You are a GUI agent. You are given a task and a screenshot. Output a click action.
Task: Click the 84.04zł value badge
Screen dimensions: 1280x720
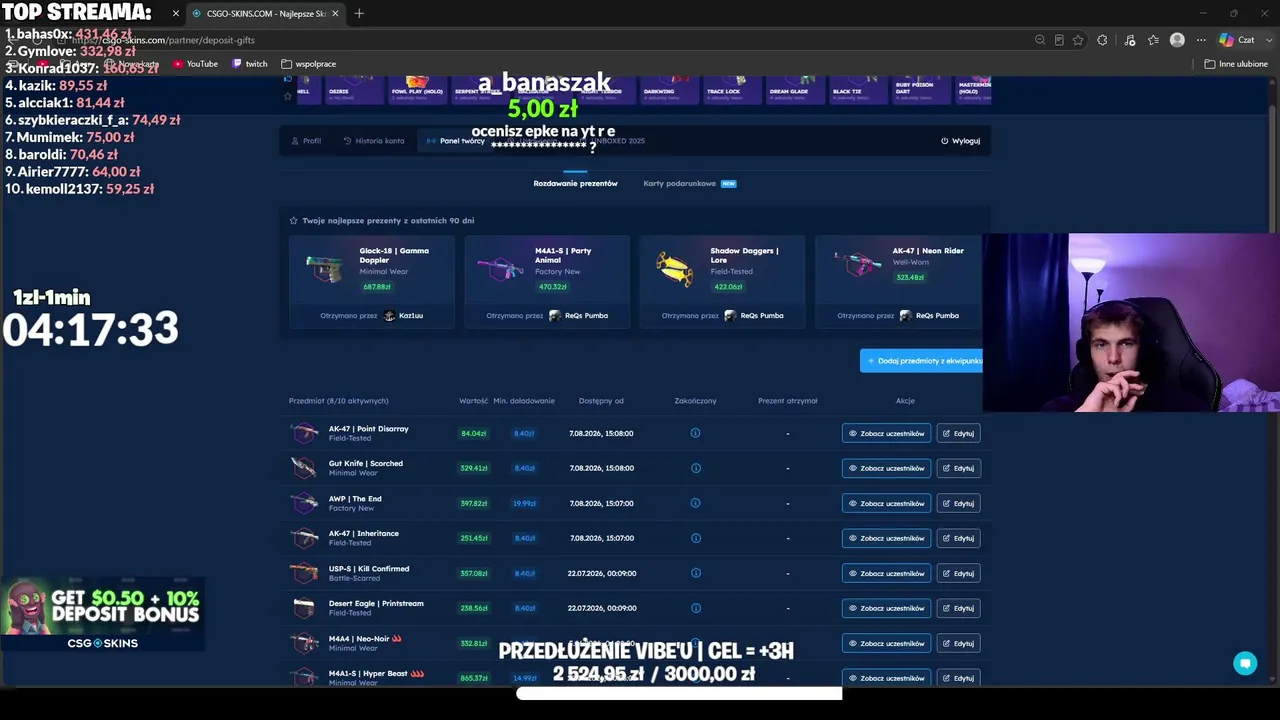473,433
